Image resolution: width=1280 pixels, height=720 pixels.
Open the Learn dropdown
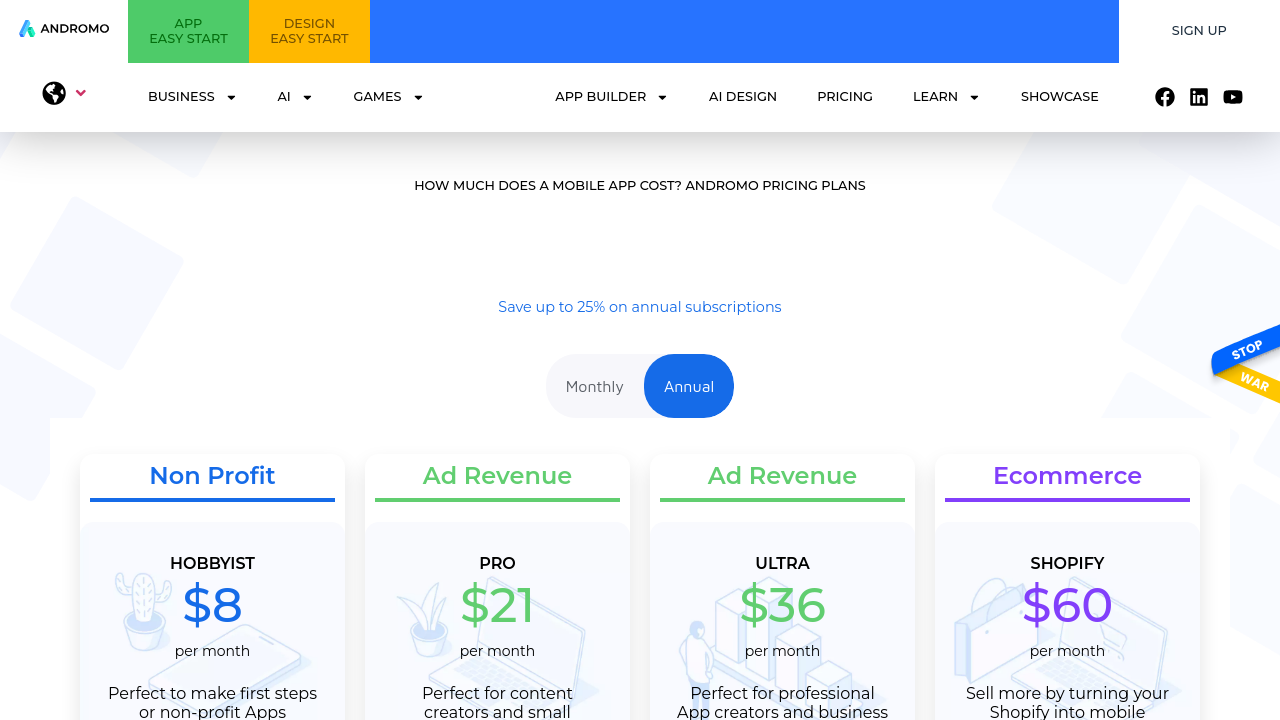click(946, 97)
